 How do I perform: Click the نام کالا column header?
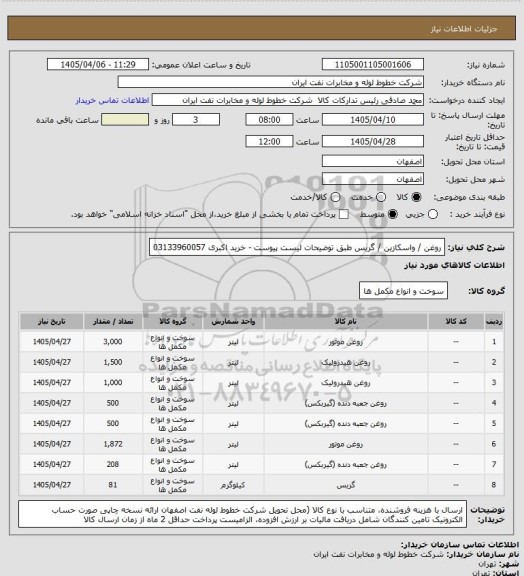click(x=346, y=321)
